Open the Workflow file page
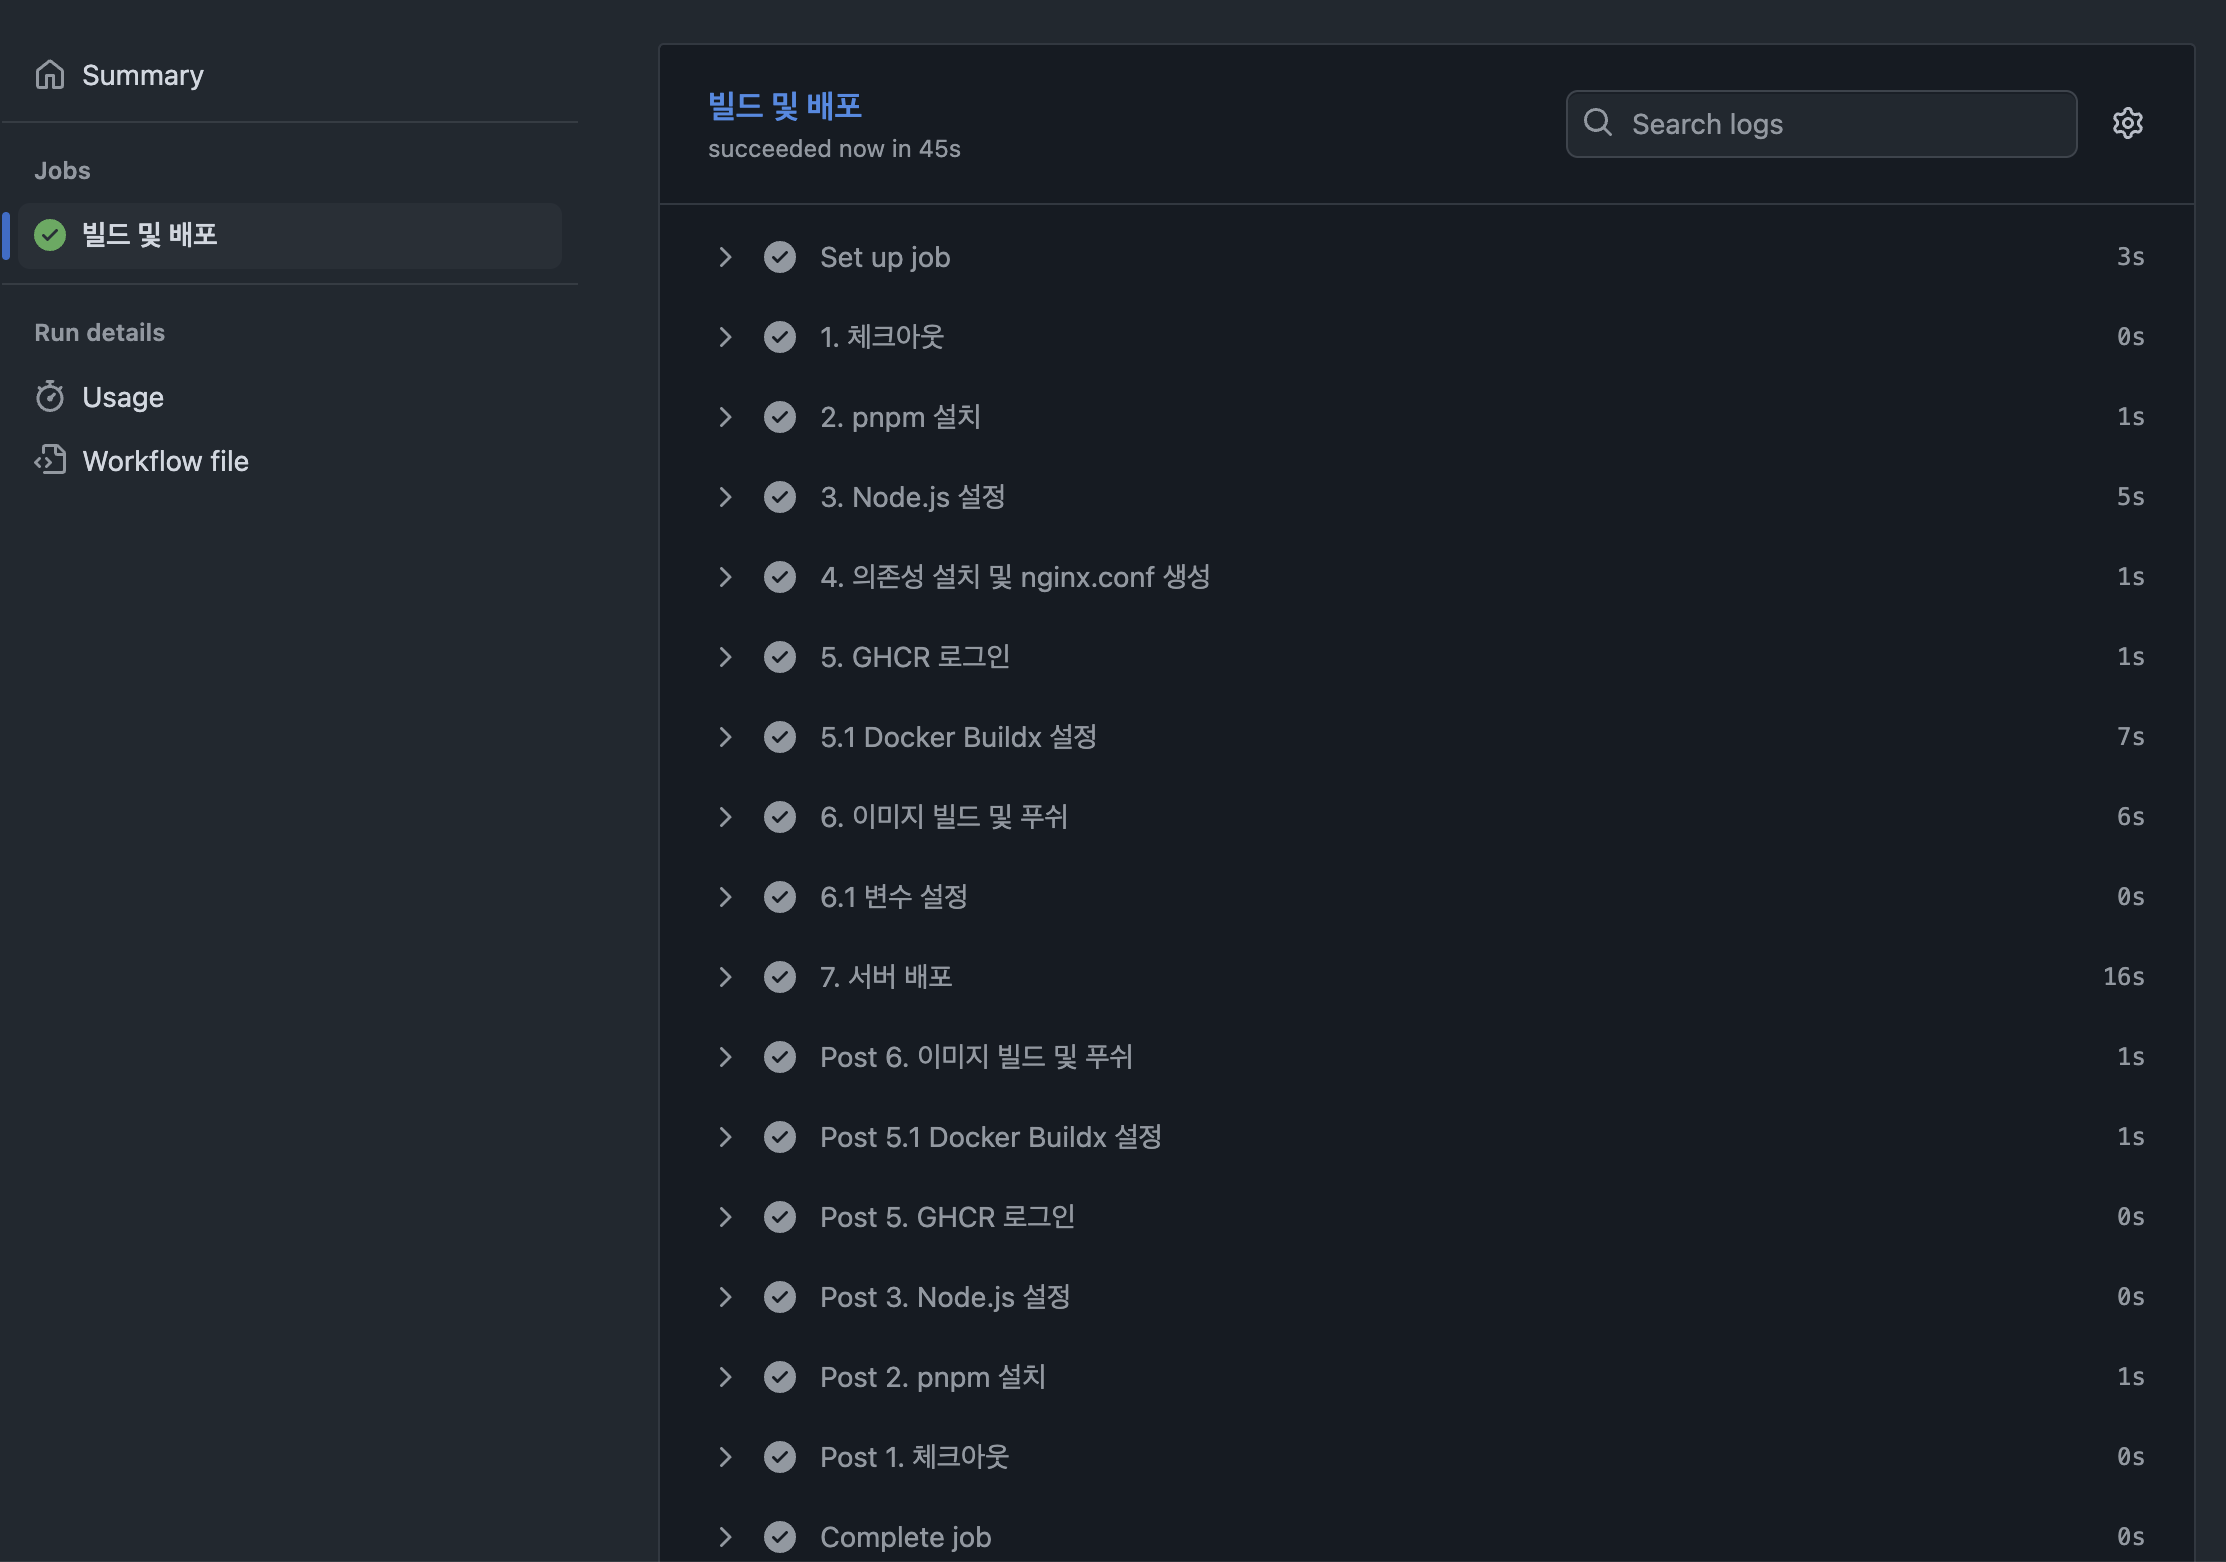Image resolution: width=2226 pixels, height=1562 pixels. pos(165,461)
